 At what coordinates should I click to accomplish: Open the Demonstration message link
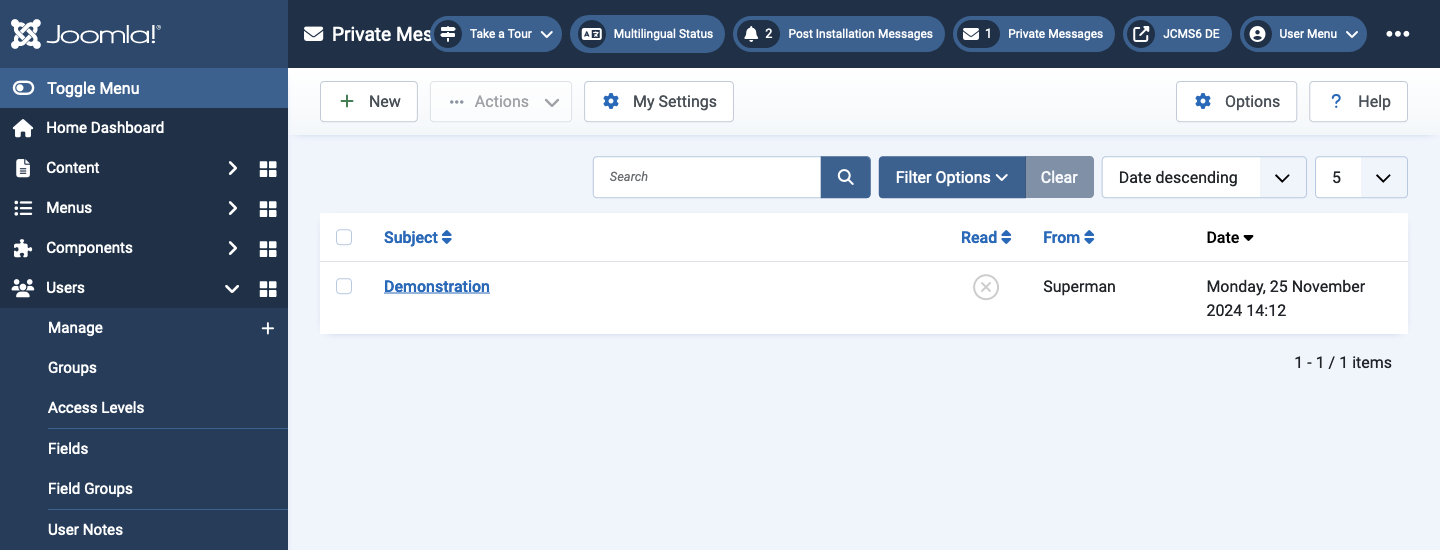437,286
